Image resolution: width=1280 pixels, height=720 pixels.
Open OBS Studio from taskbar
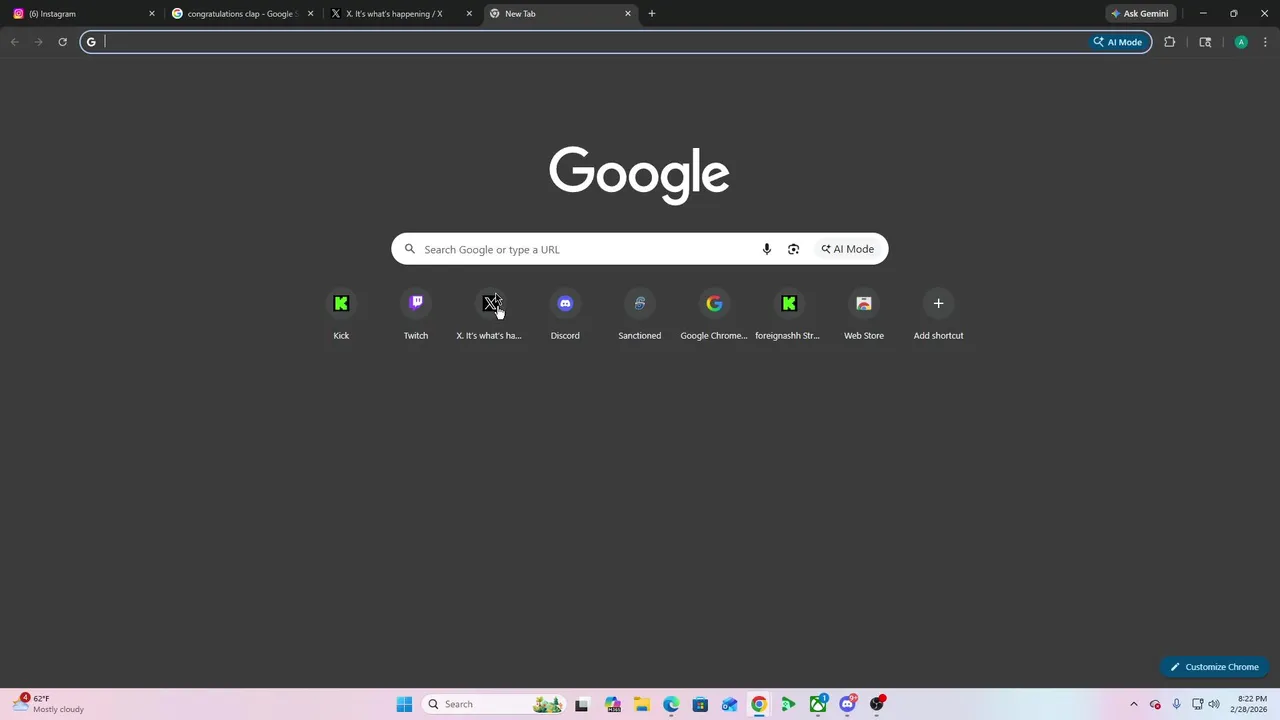coord(877,704)
